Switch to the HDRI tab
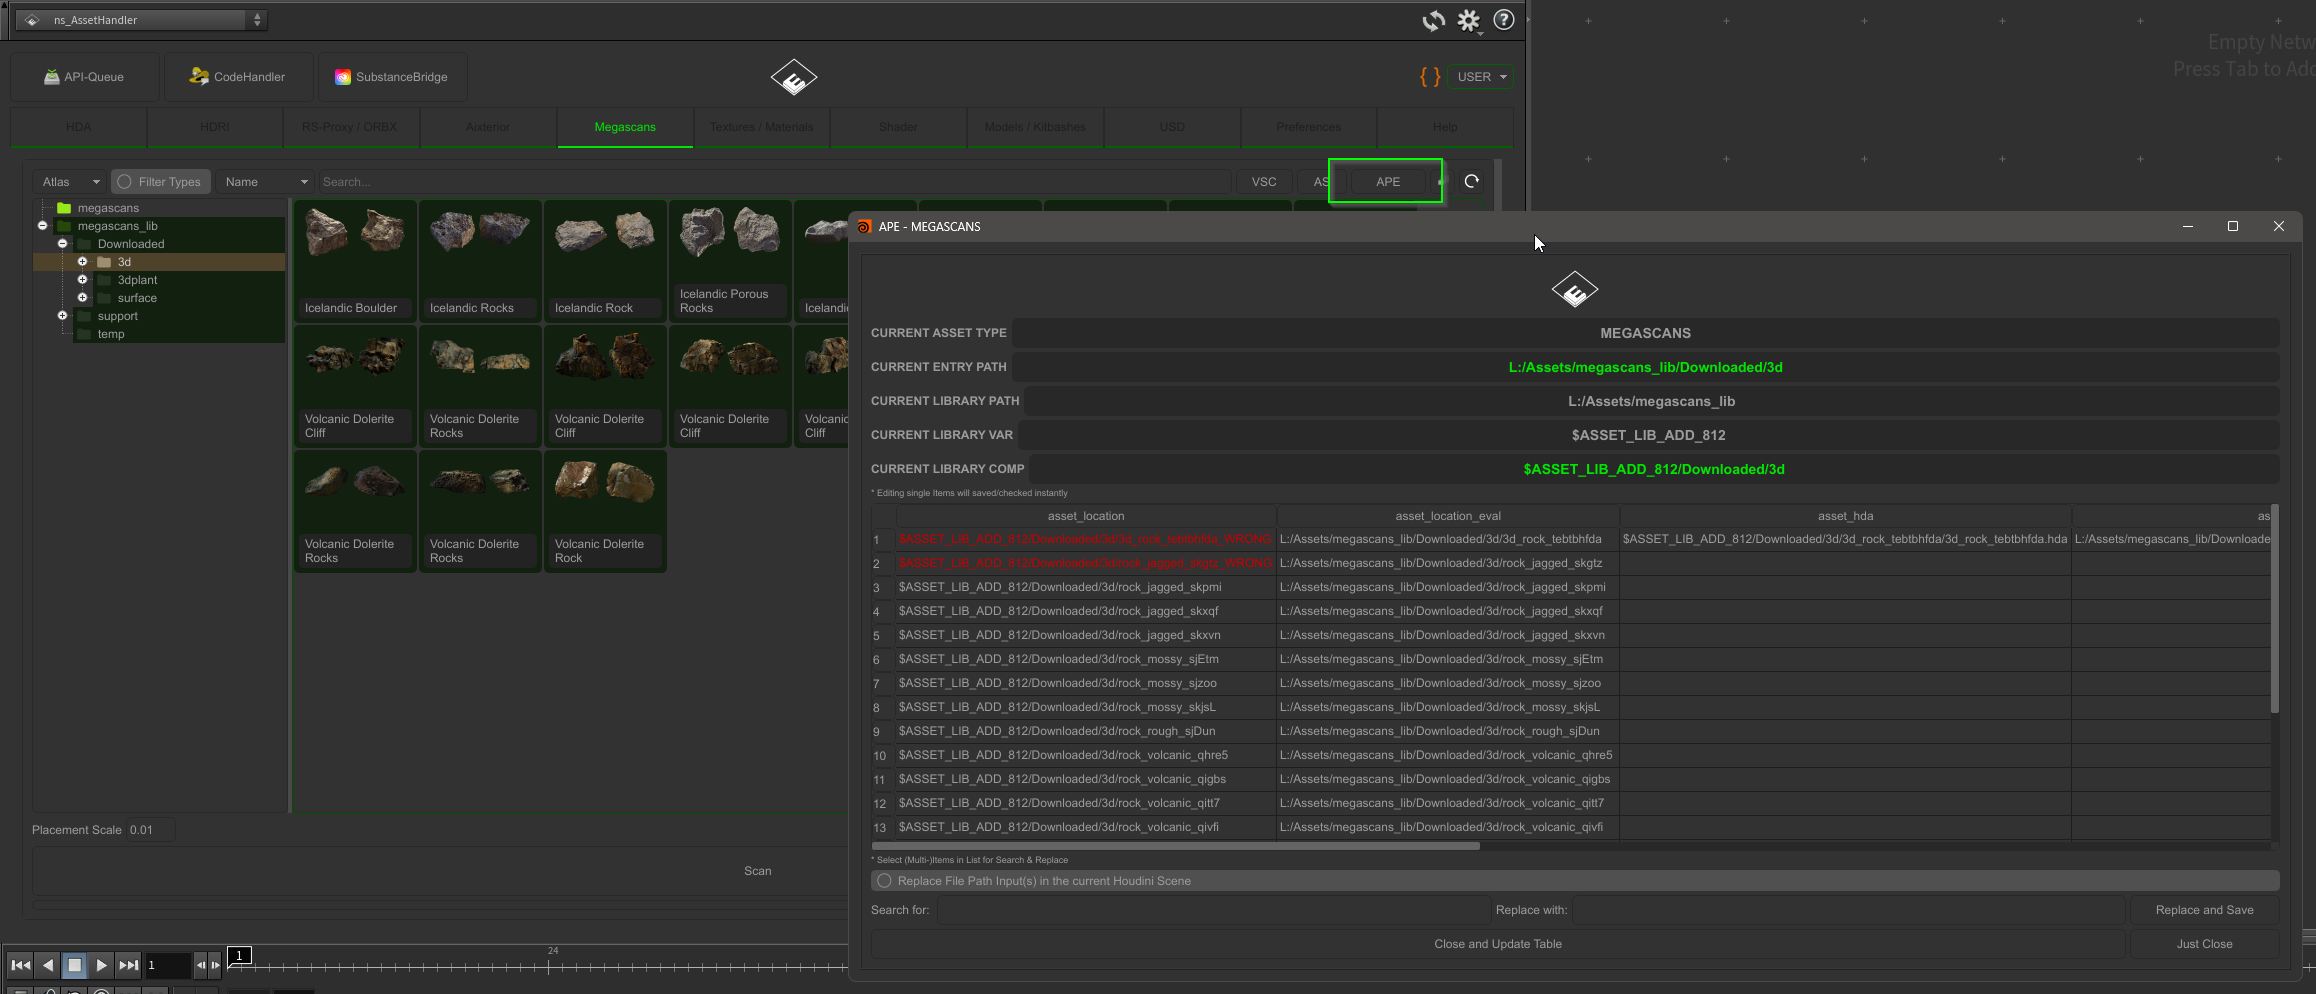The image size is (2316, 994). tap(214, 127)
